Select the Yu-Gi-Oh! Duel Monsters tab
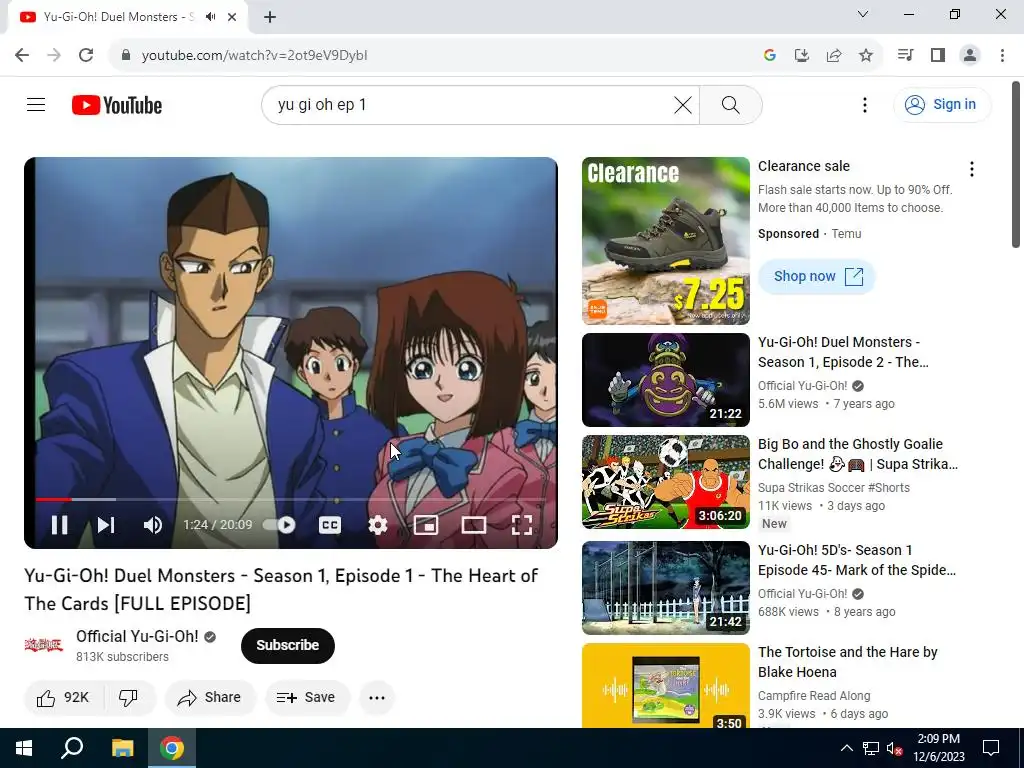The width and height of the screenshot is (1024, 768). tap(118, 17)
